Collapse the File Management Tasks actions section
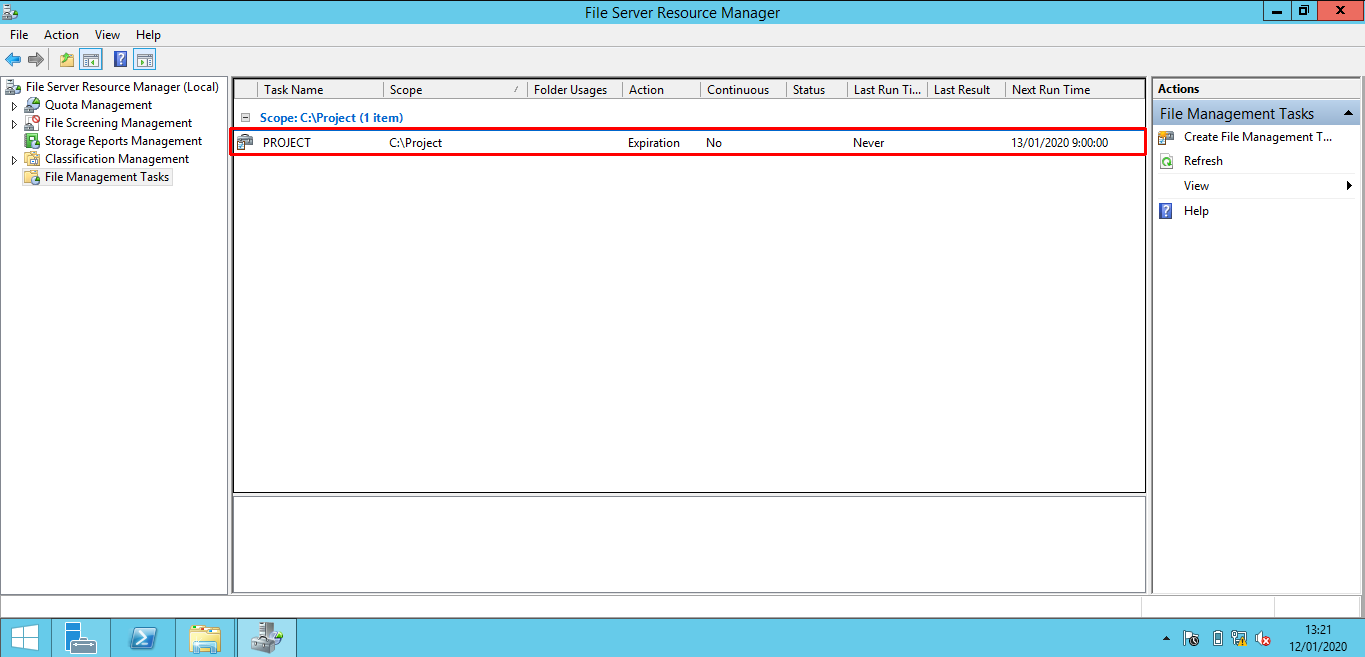 tap(1348, 114)
